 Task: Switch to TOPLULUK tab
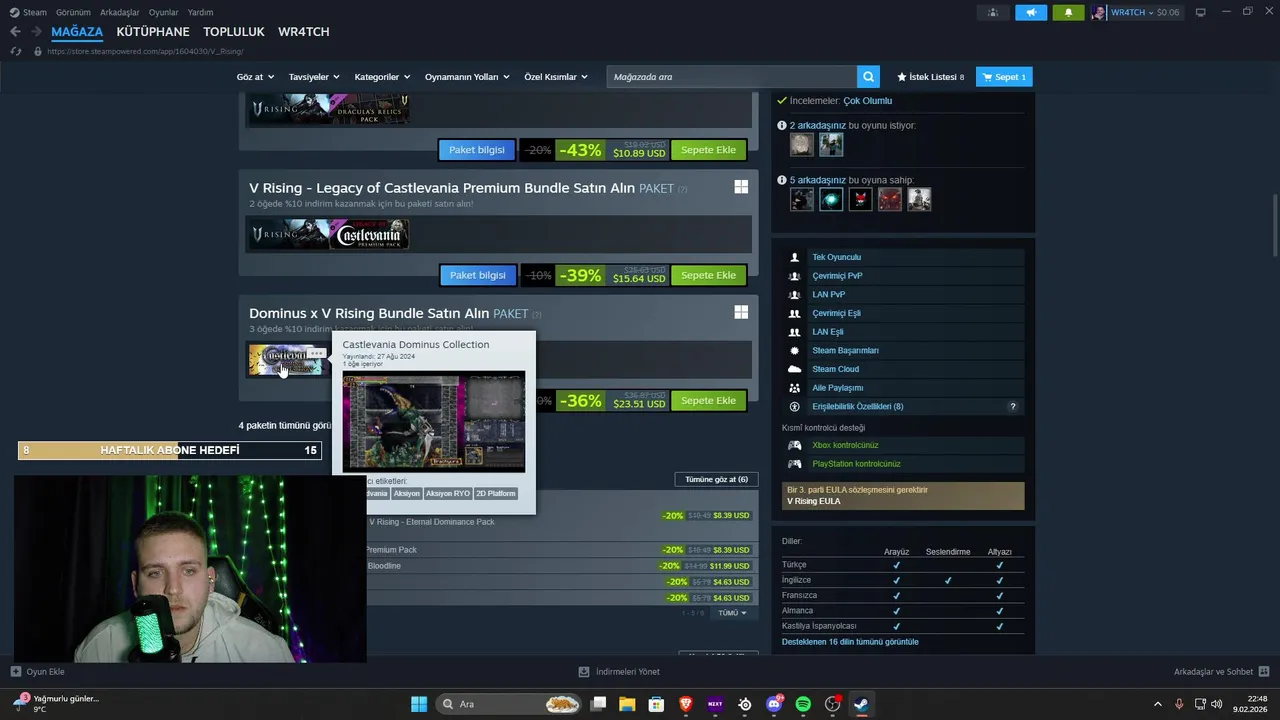point(234,32)
